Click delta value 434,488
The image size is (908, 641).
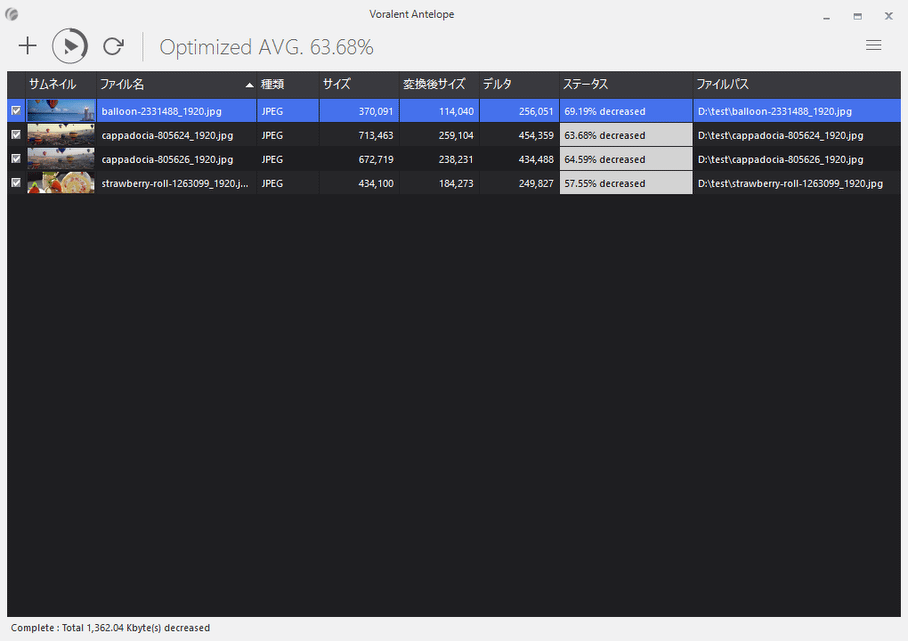point(536,159)
